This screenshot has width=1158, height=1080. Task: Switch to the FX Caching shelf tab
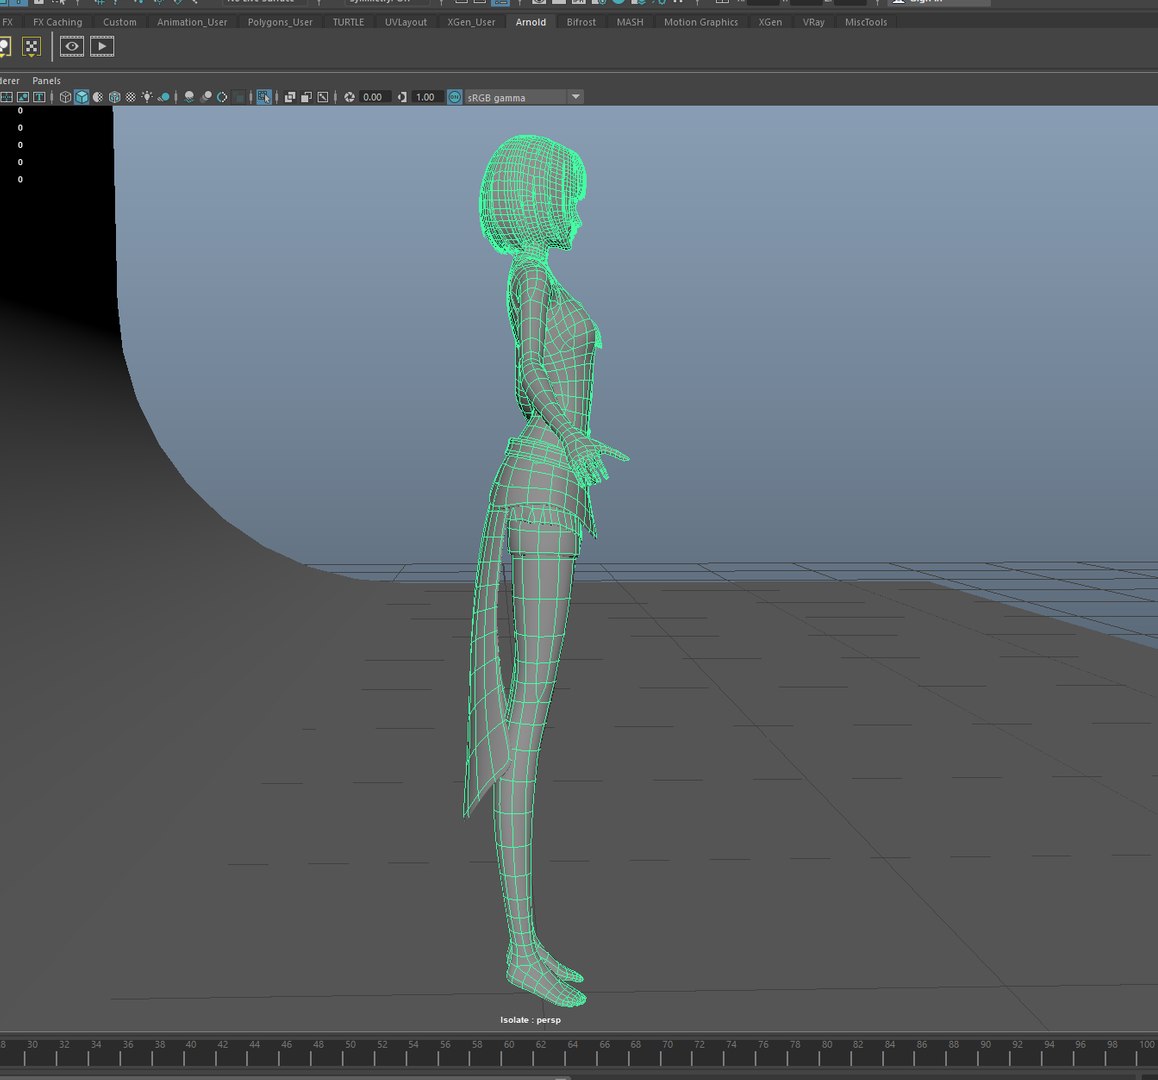[x=58, y=22]
